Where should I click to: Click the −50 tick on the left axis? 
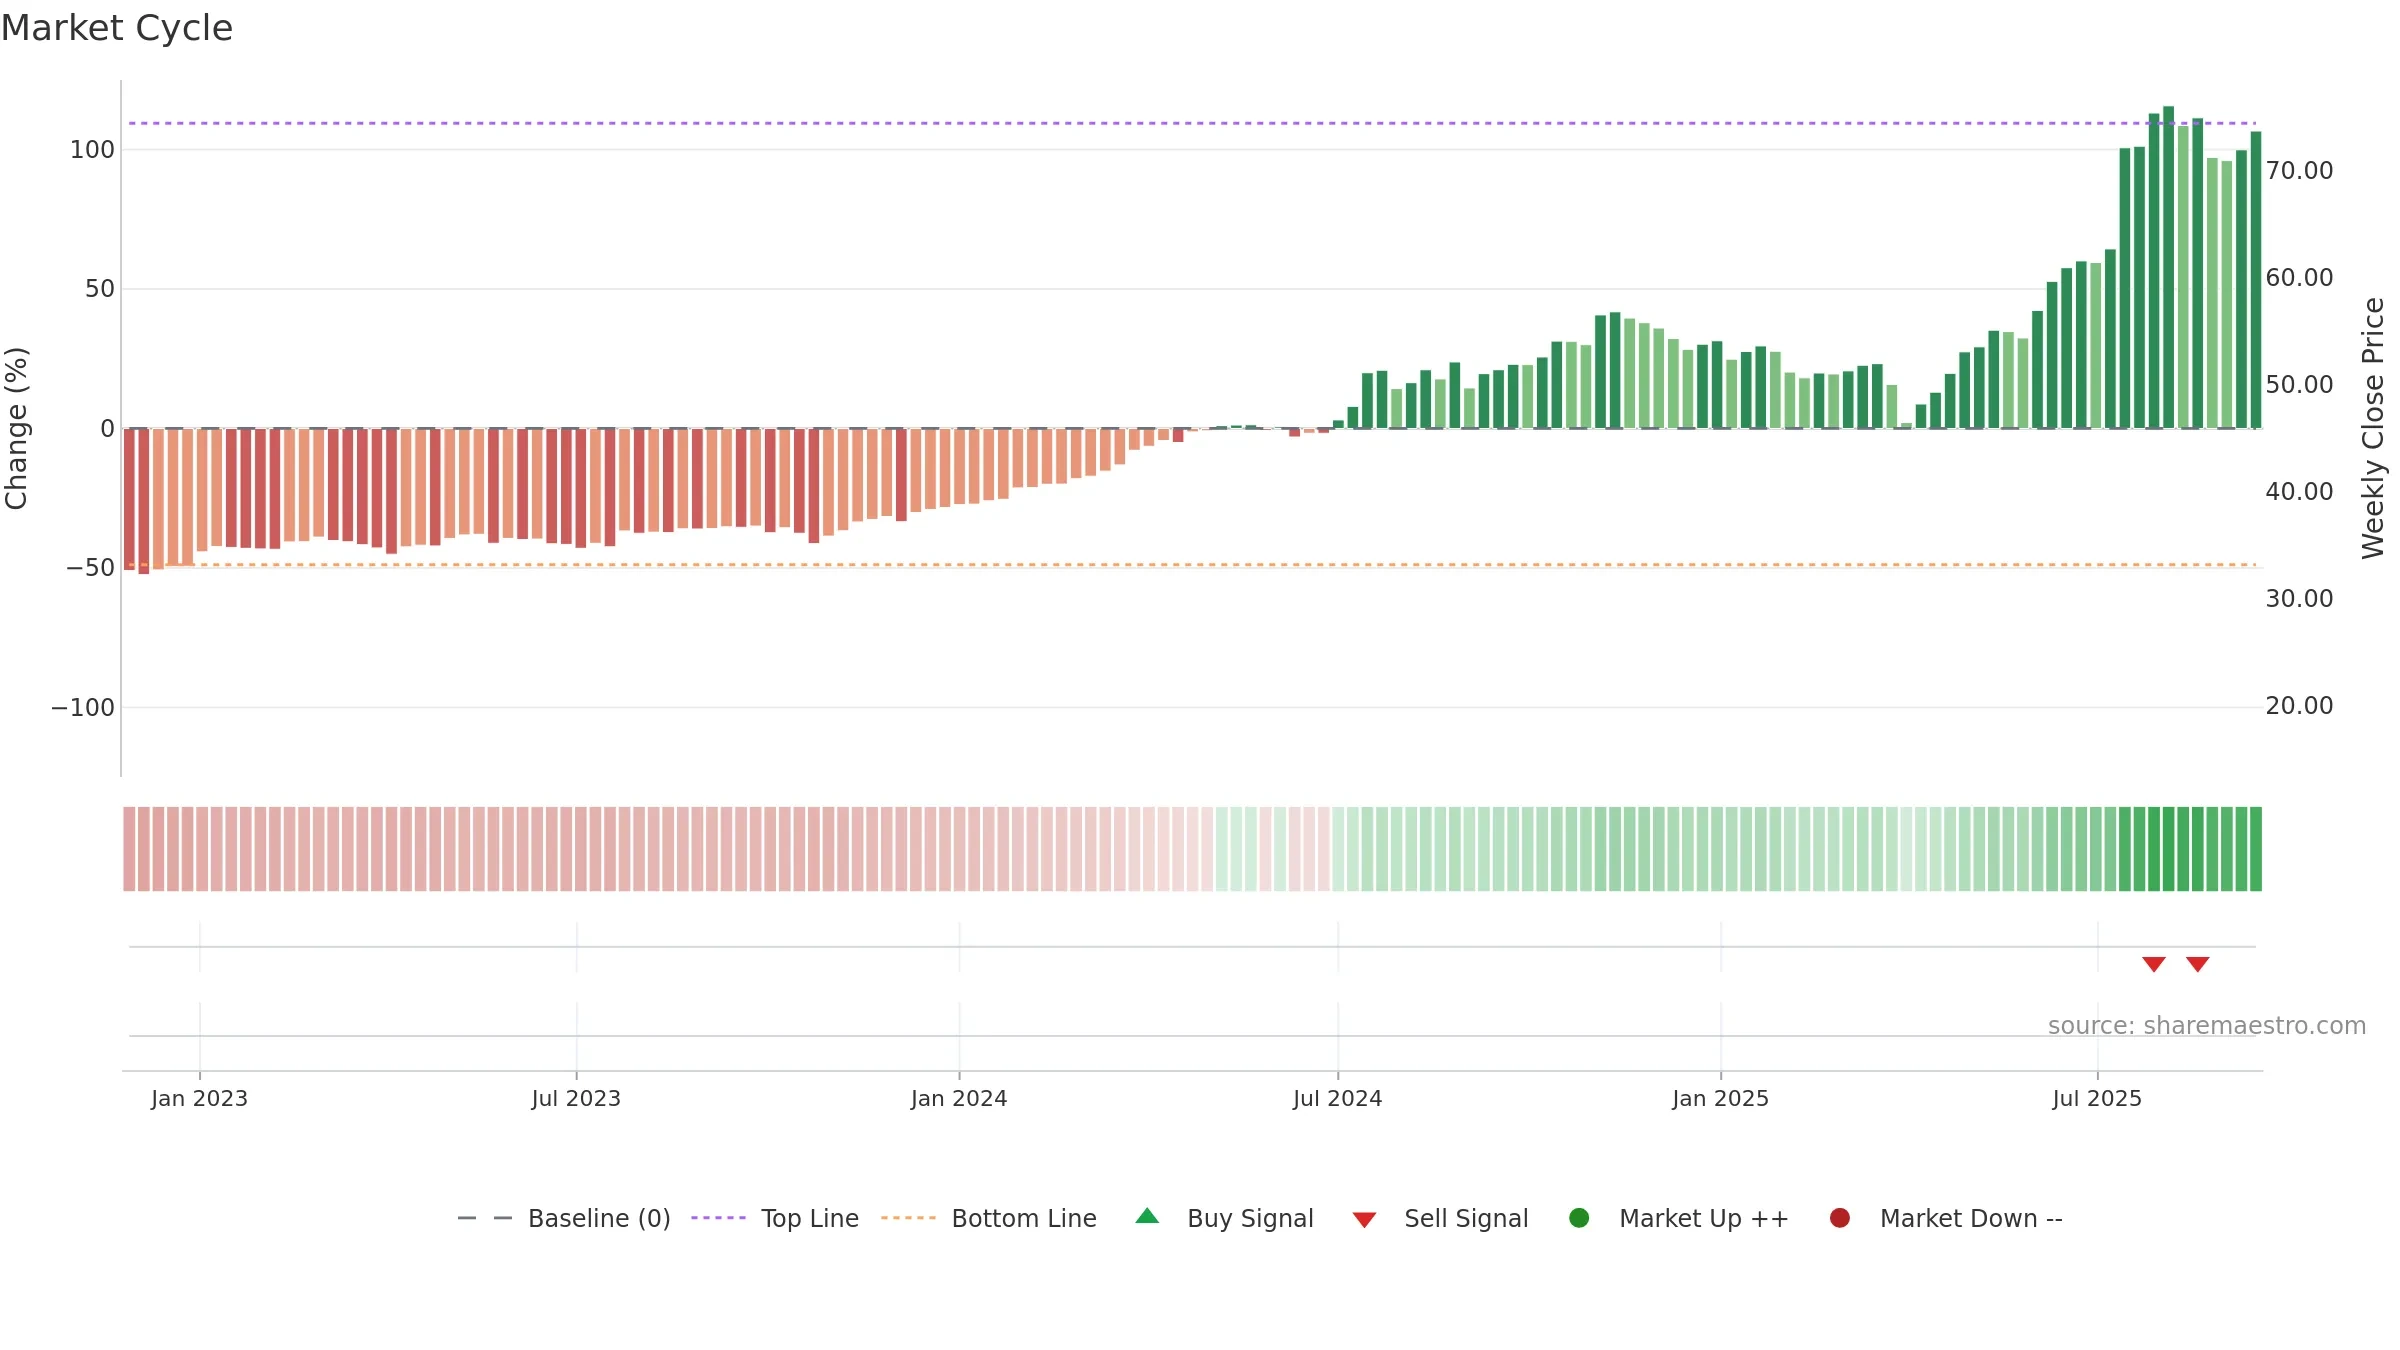point(90,568)
